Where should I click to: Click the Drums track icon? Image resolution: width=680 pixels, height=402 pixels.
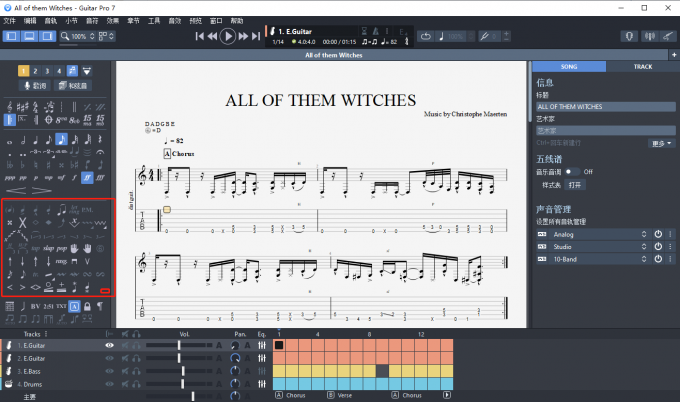[x=9, y=384]
